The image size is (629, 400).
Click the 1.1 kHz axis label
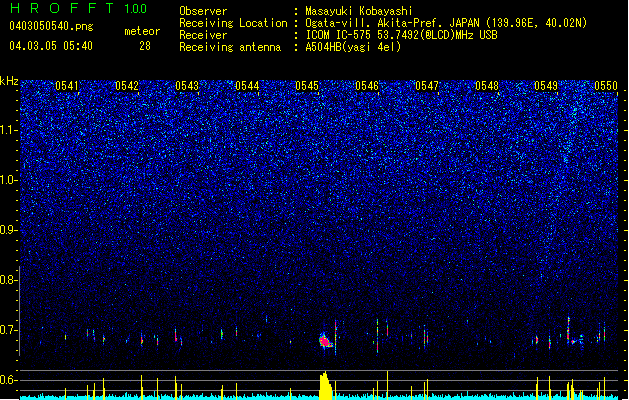[x=9, y=130]
